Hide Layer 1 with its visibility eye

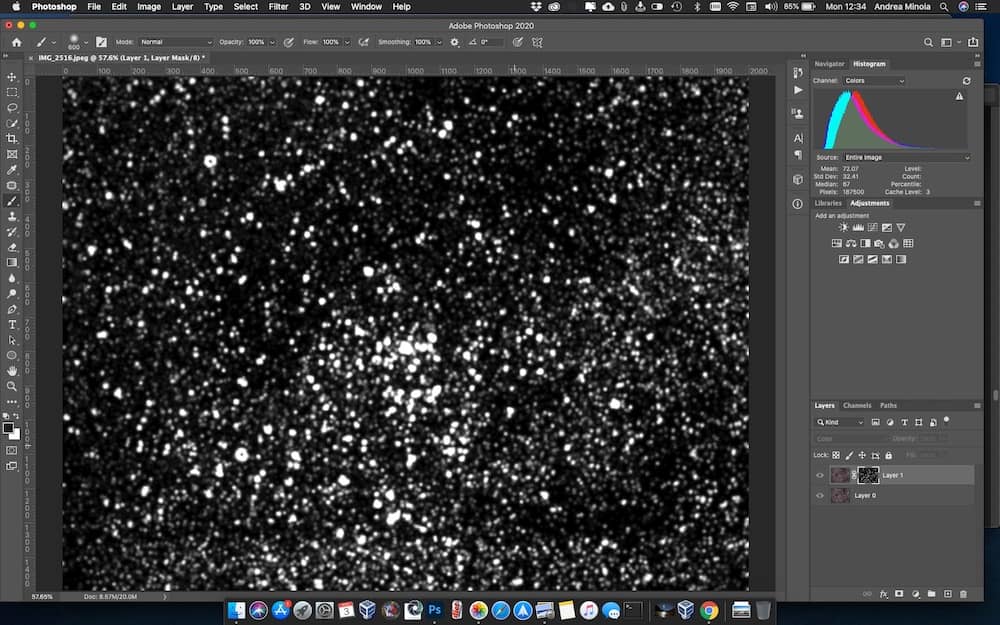coord(819,475)
